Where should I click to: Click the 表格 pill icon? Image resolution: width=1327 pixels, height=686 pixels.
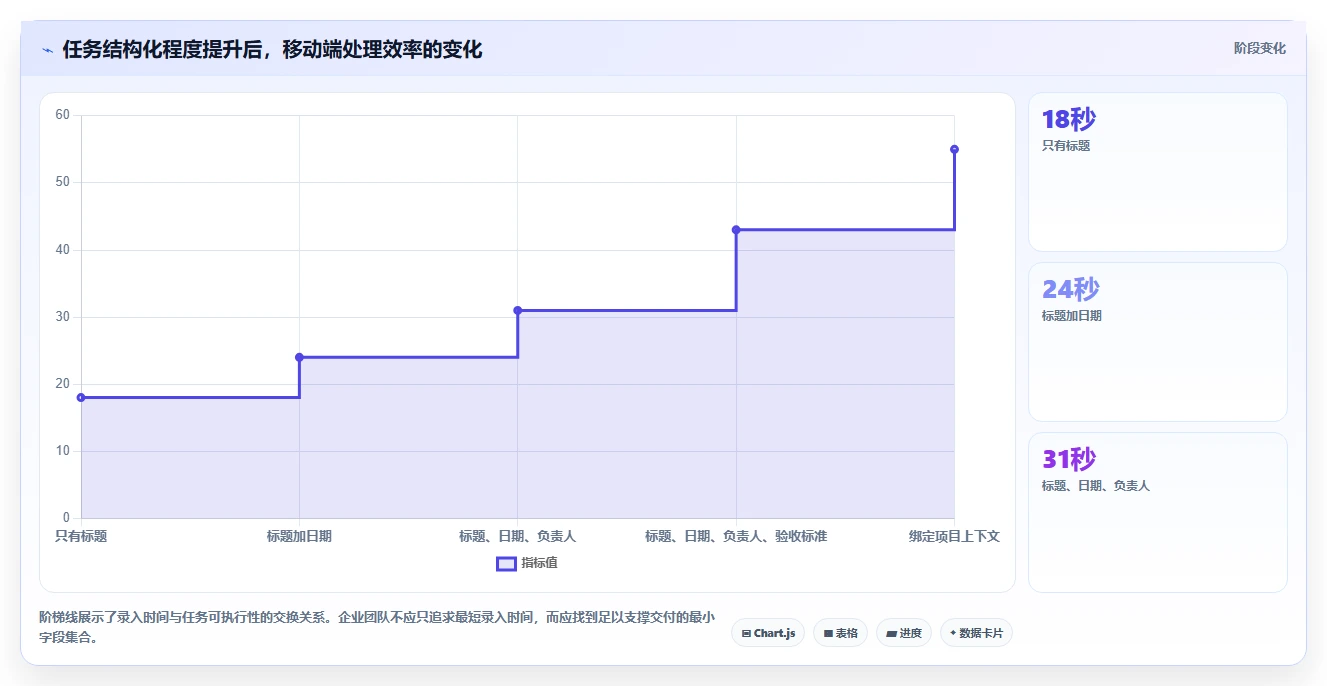[828, 634]
